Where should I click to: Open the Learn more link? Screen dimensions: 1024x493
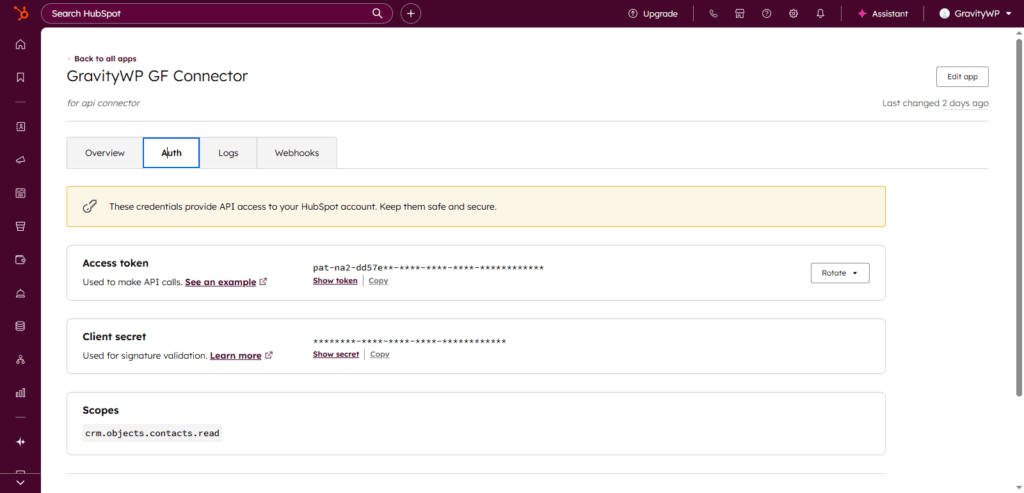tap(235, 356)
